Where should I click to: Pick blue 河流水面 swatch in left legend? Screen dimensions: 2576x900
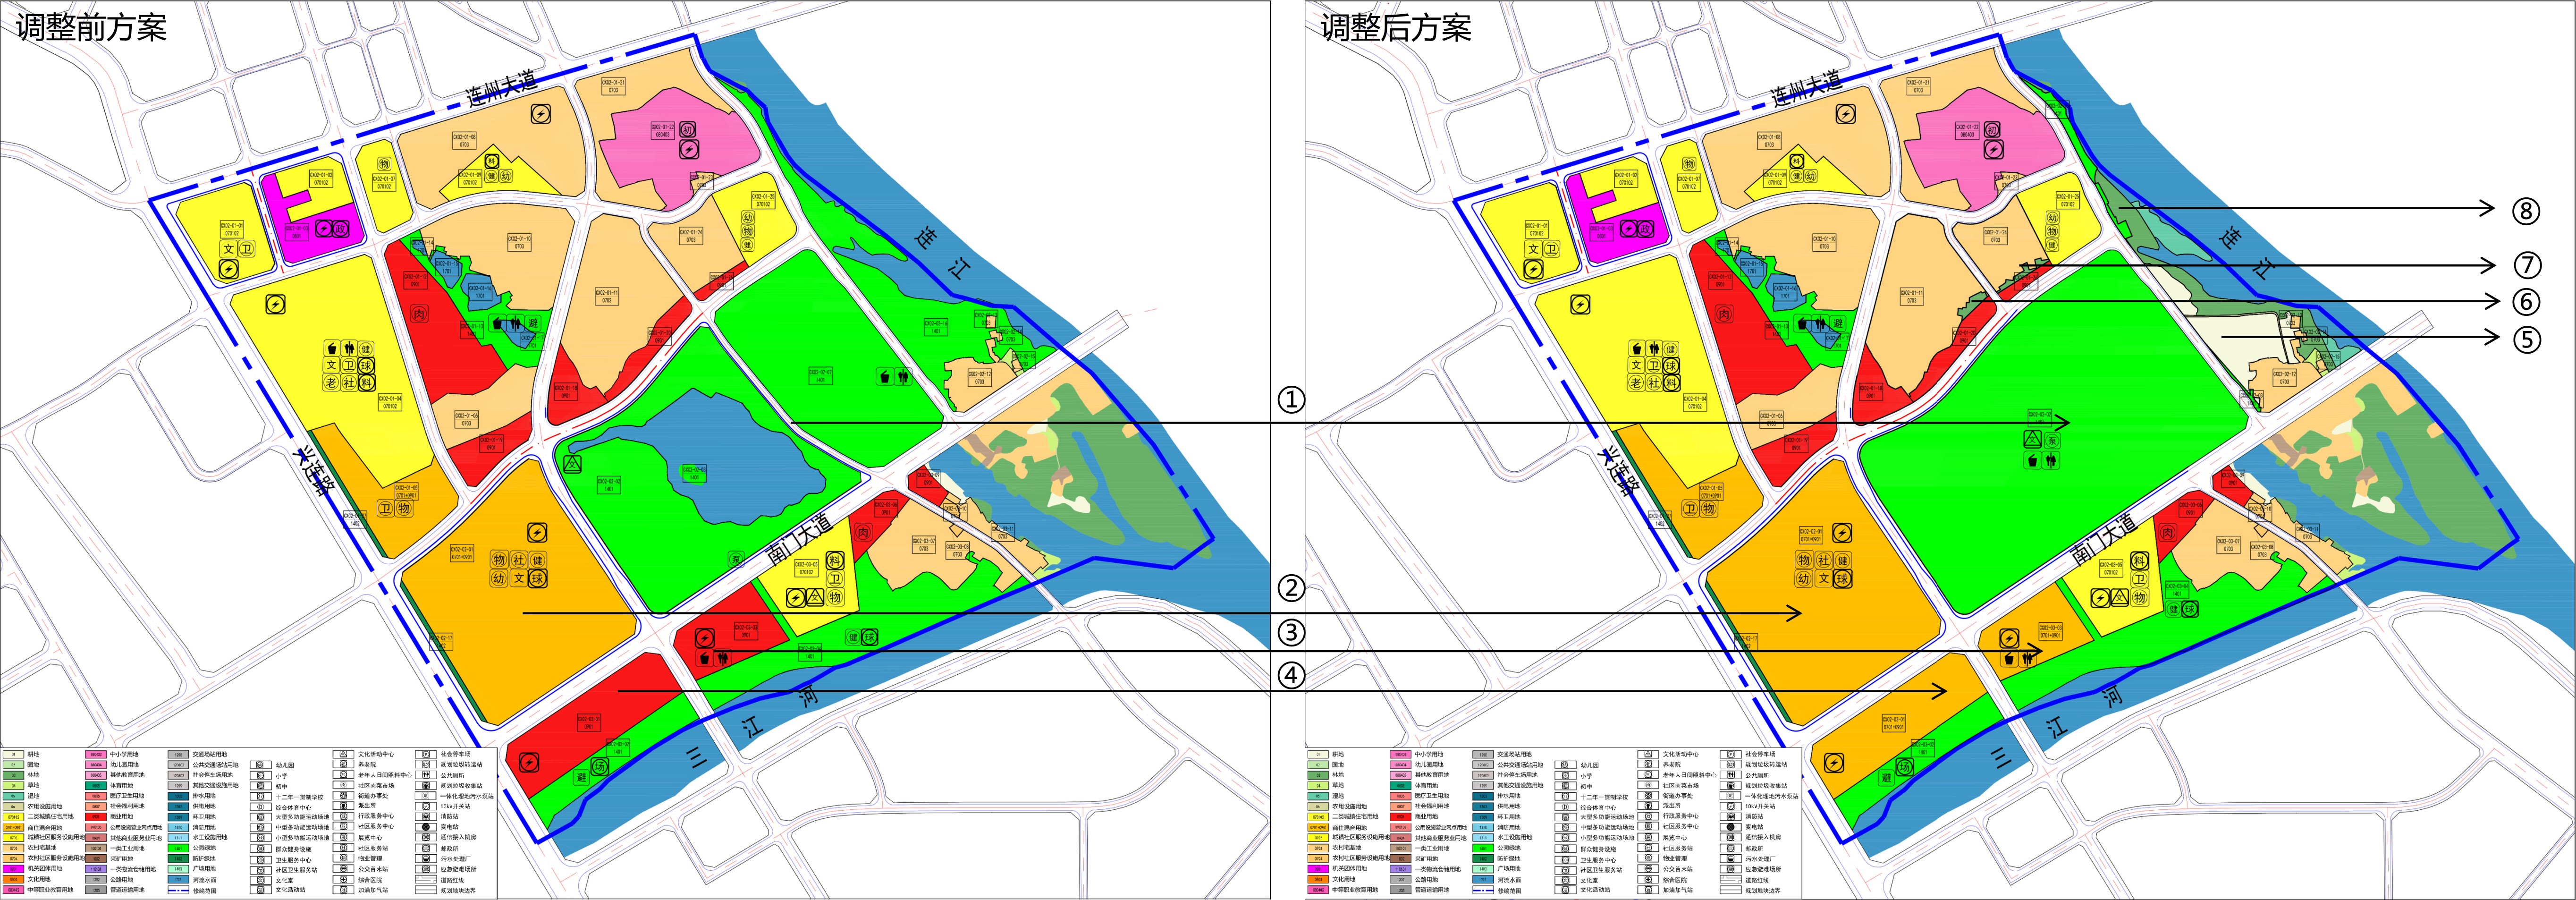pos(178,880)
